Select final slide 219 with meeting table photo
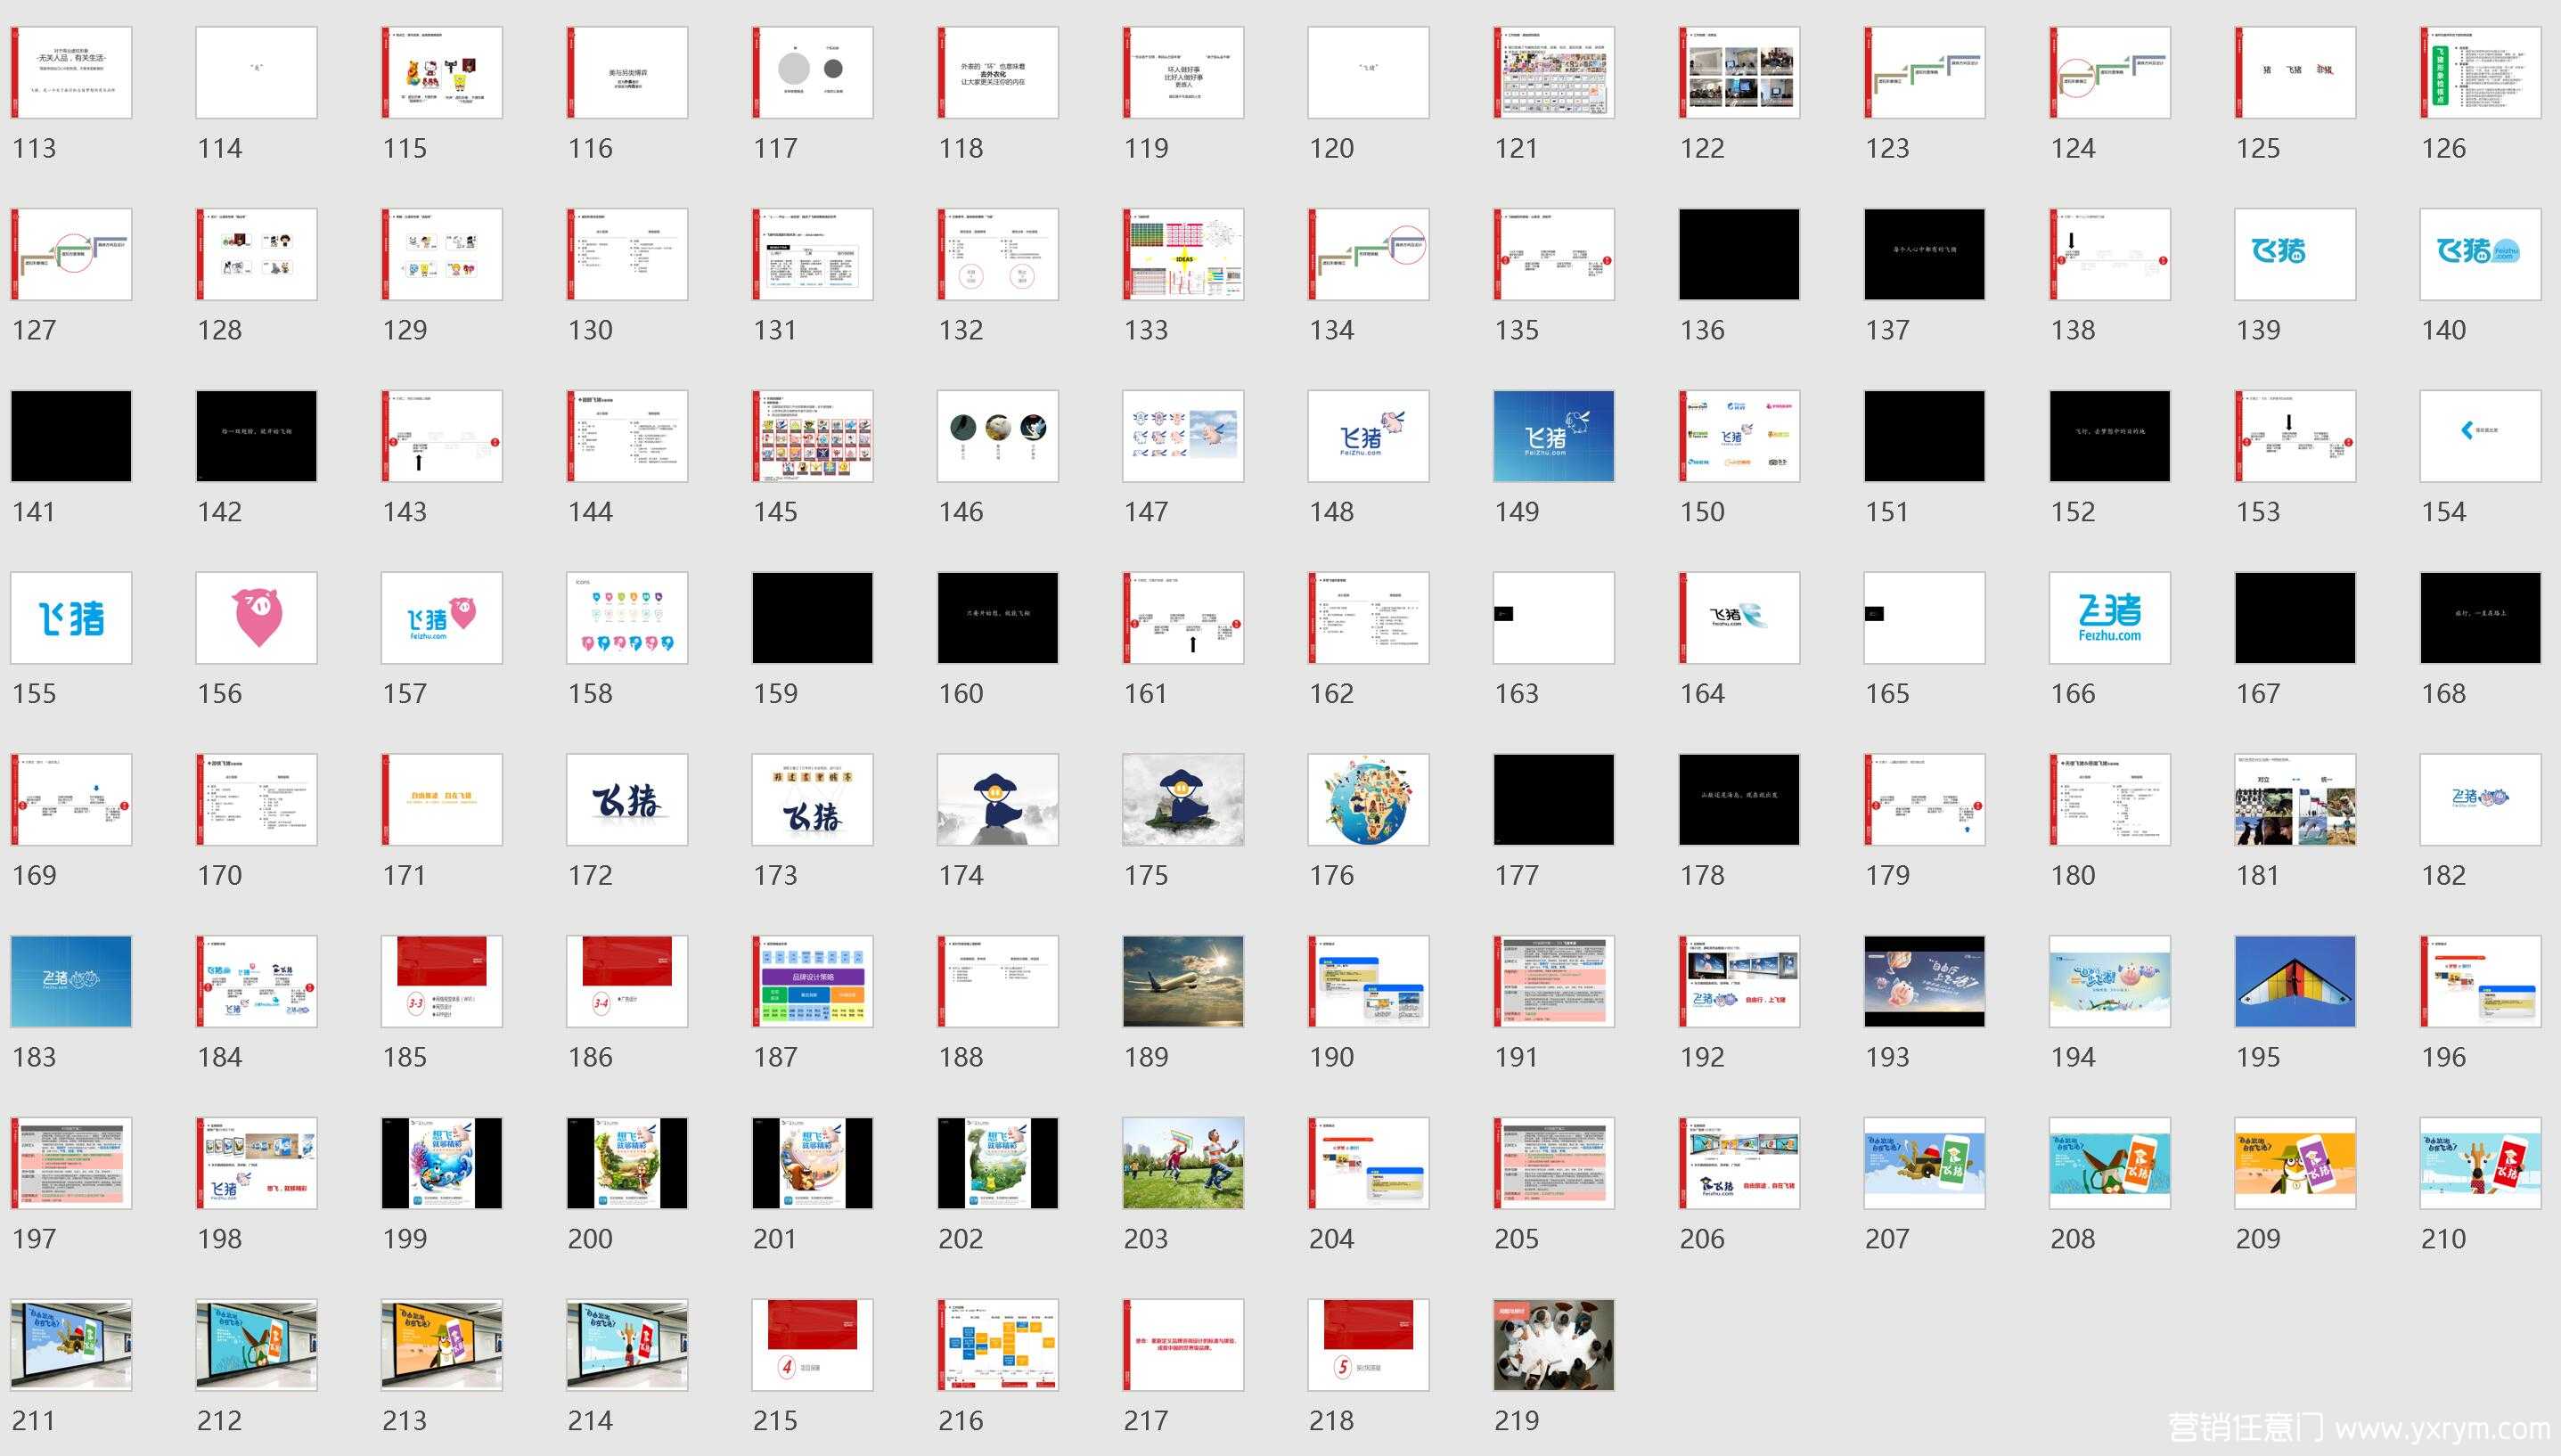This screenshot has height=1456, width=2561. (1553, 1345)
